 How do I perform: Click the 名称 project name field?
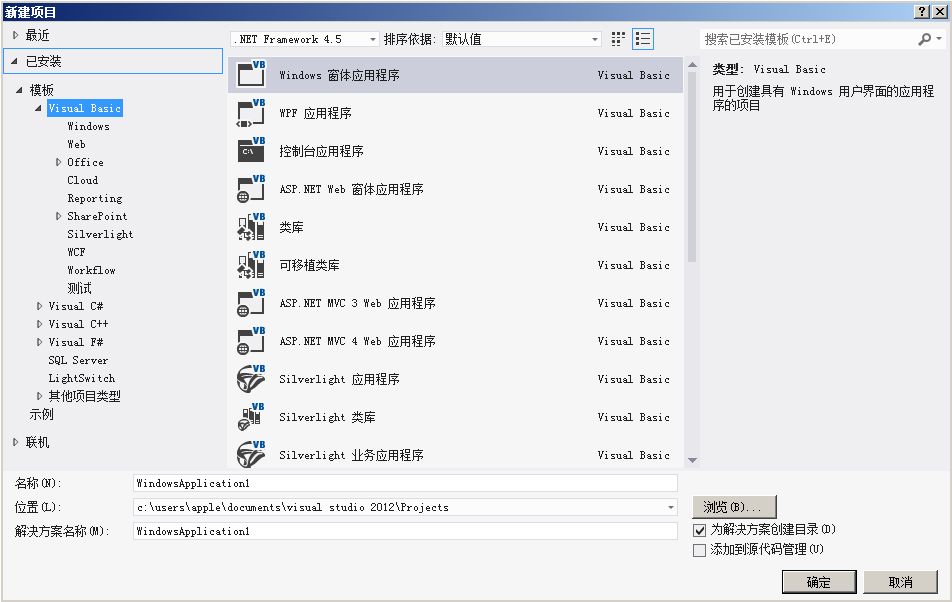coord(405,483)
